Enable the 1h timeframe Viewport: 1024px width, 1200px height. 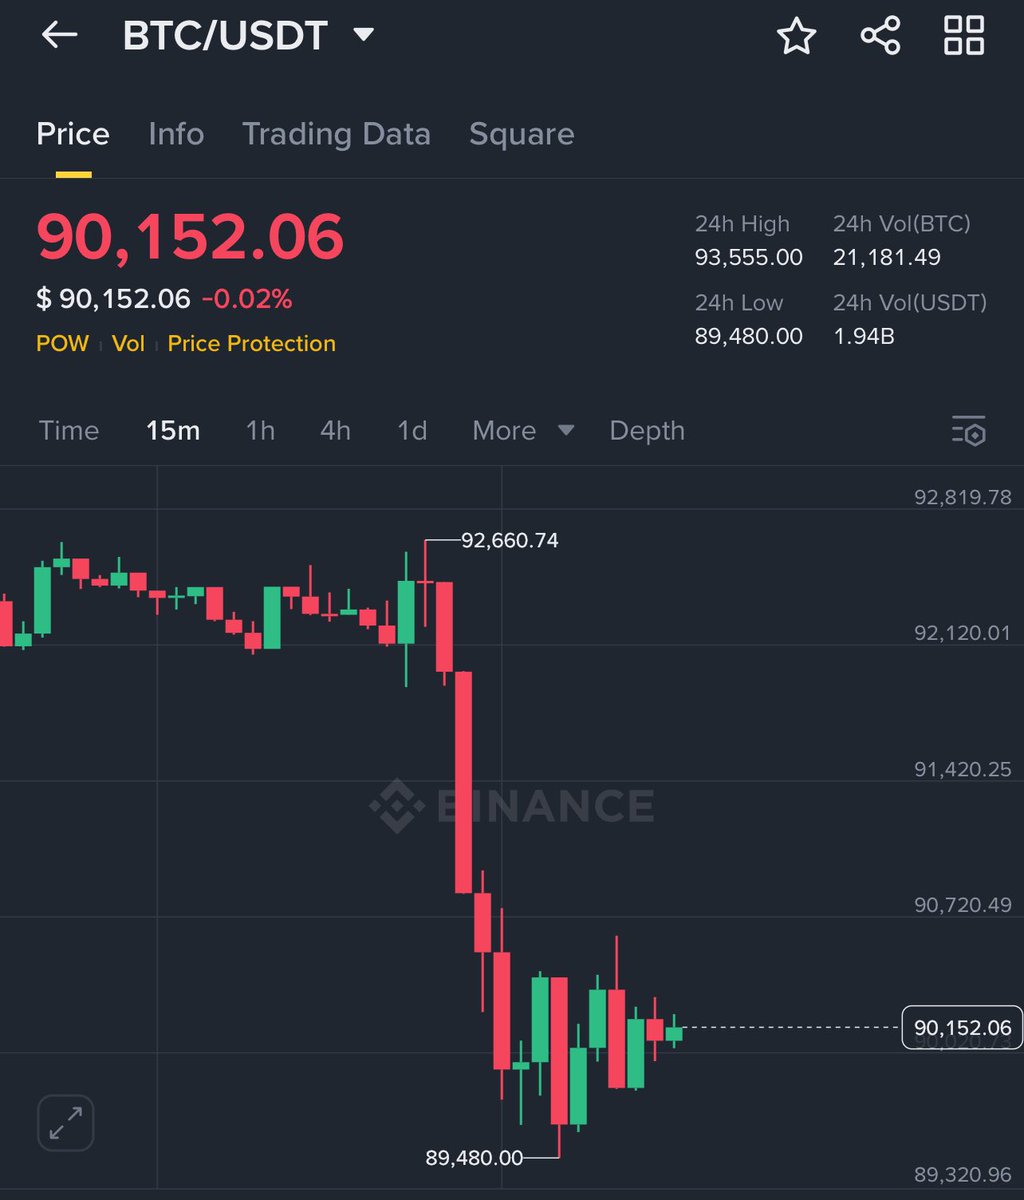[259, 431]
